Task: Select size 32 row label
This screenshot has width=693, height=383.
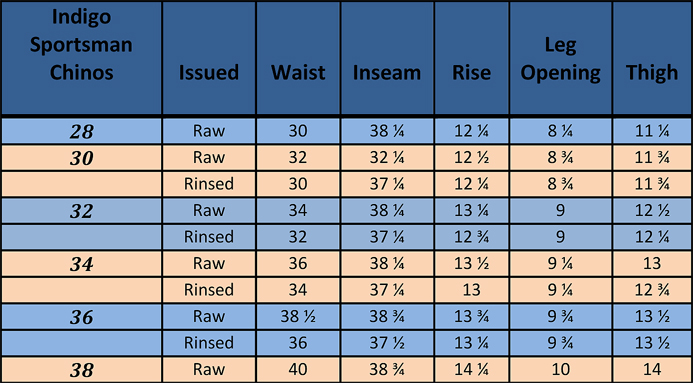Action: click(x=81, y=211)
